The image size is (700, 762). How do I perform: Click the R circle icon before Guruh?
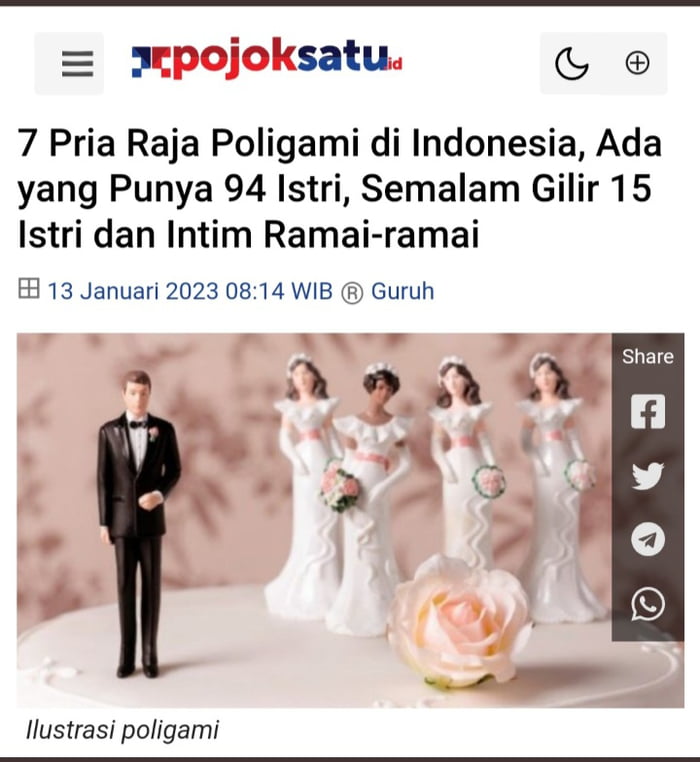(352, 293)
